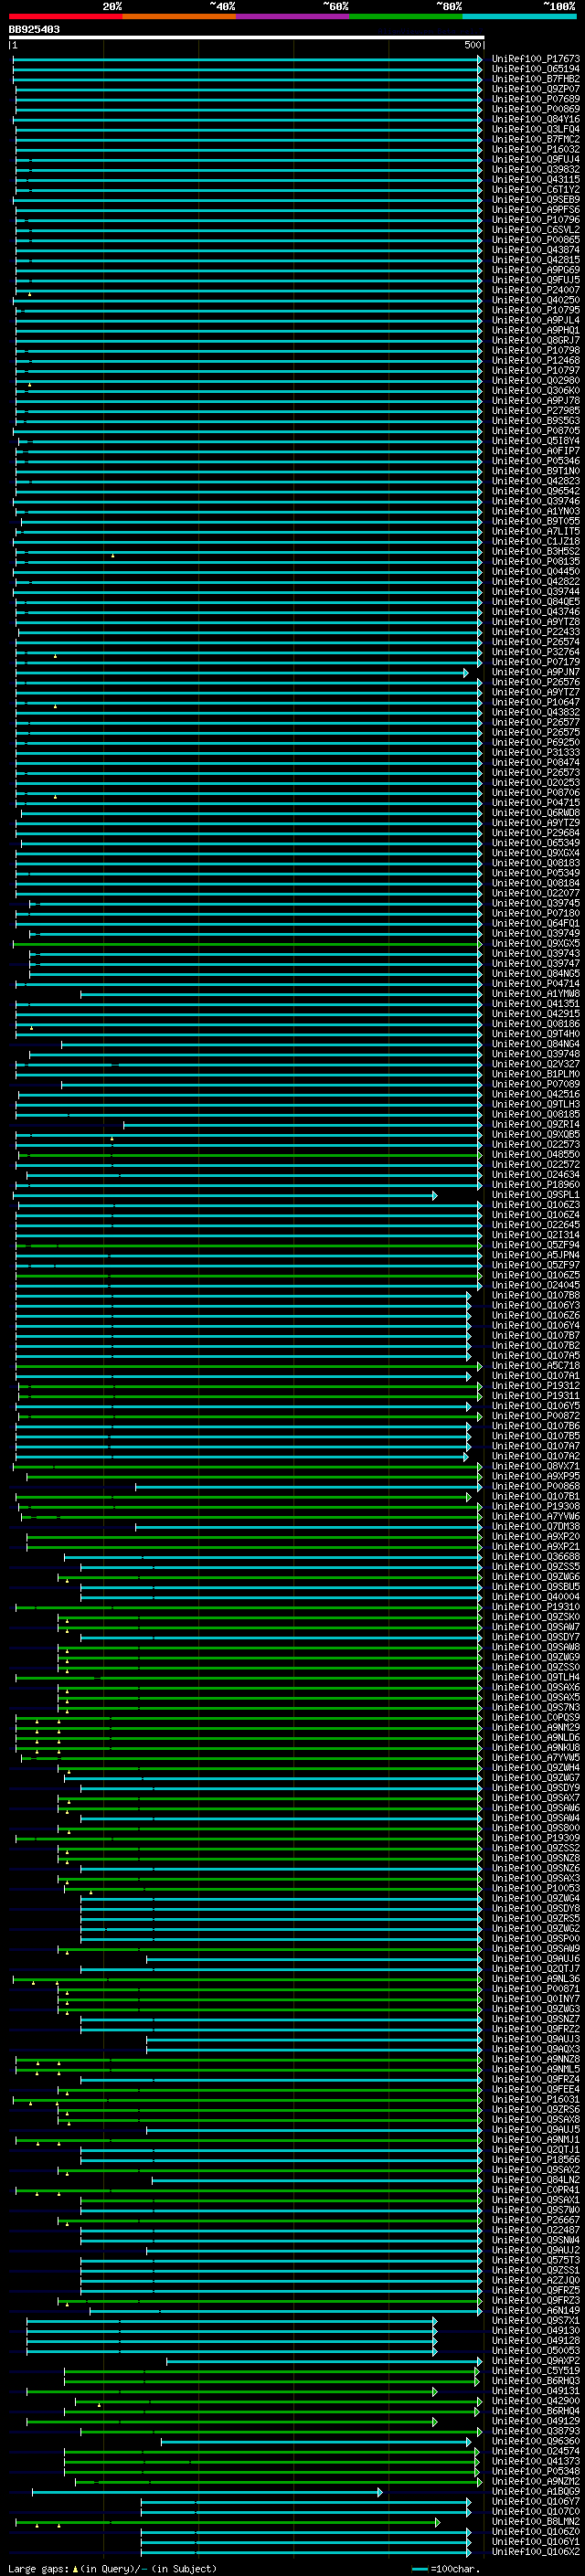Viewport: 585px width, 2576px height.
Task: Select hit UniRef100_P69250
Action: click(x=535, y=742)
